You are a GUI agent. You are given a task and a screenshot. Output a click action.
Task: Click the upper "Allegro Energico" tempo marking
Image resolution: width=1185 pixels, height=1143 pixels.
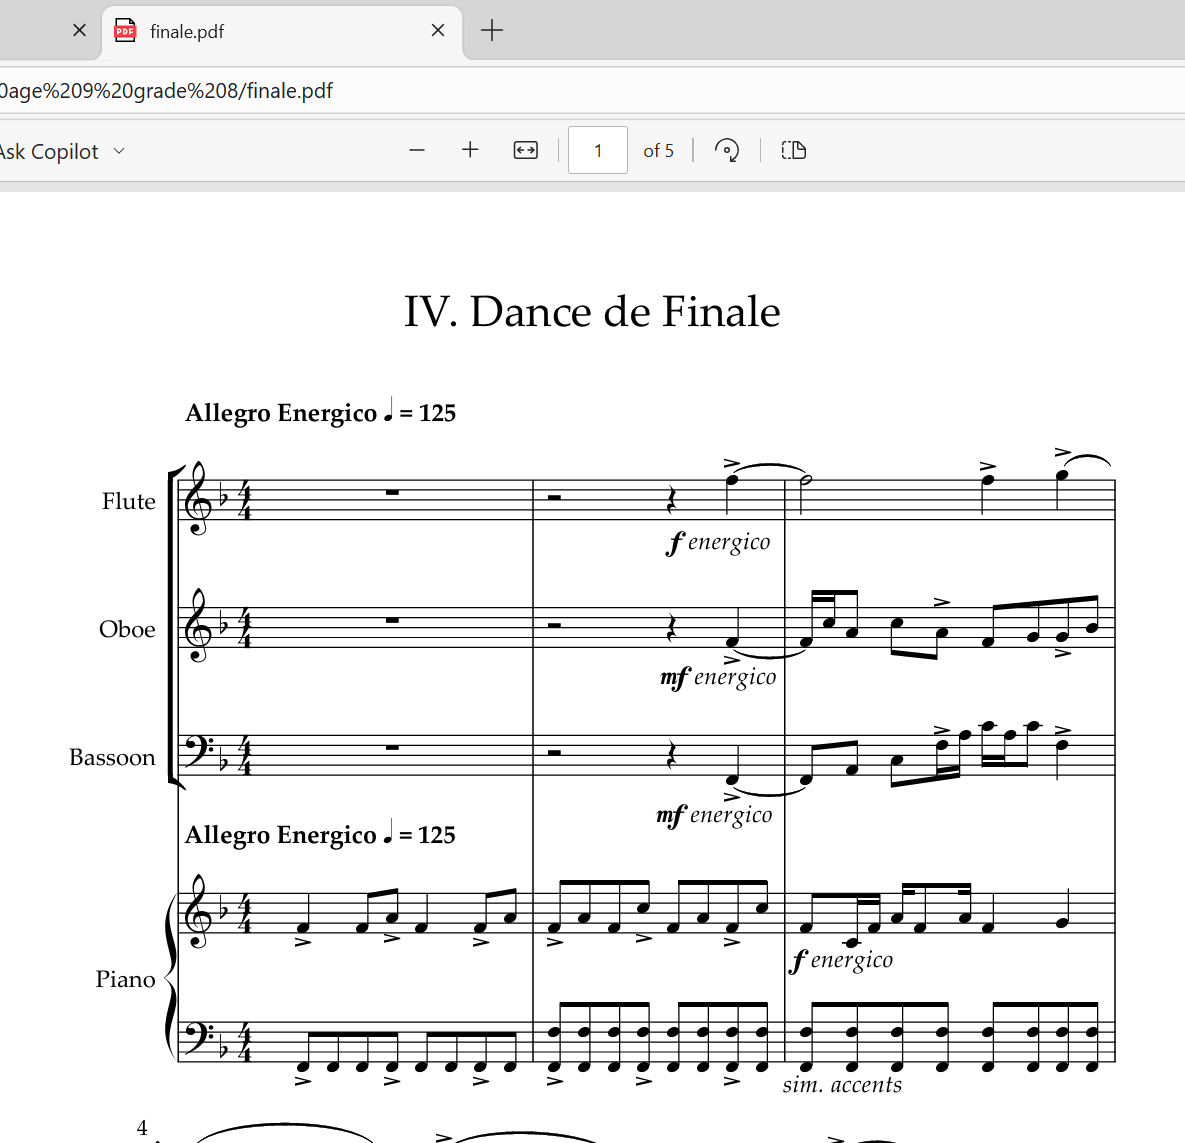pos(320,413)
